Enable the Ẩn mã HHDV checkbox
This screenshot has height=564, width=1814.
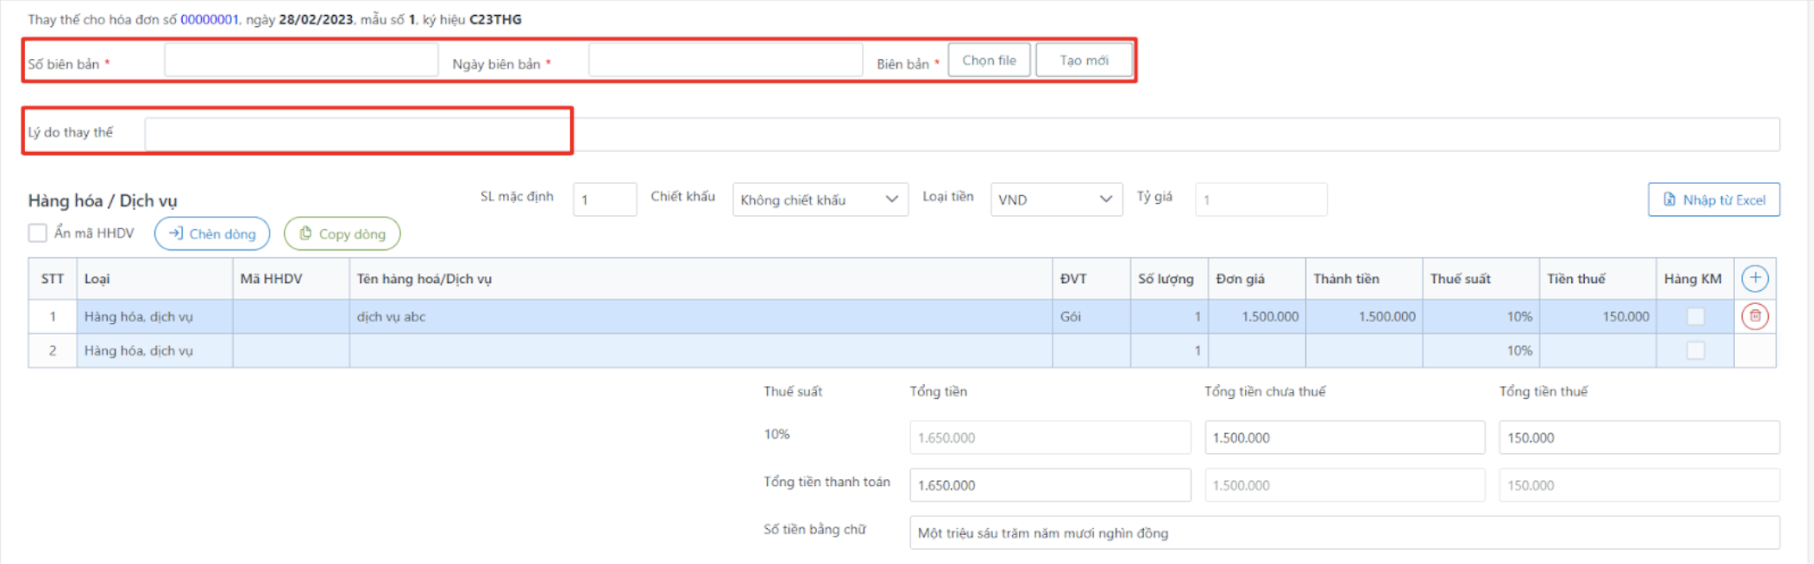[x=38, y=233]
